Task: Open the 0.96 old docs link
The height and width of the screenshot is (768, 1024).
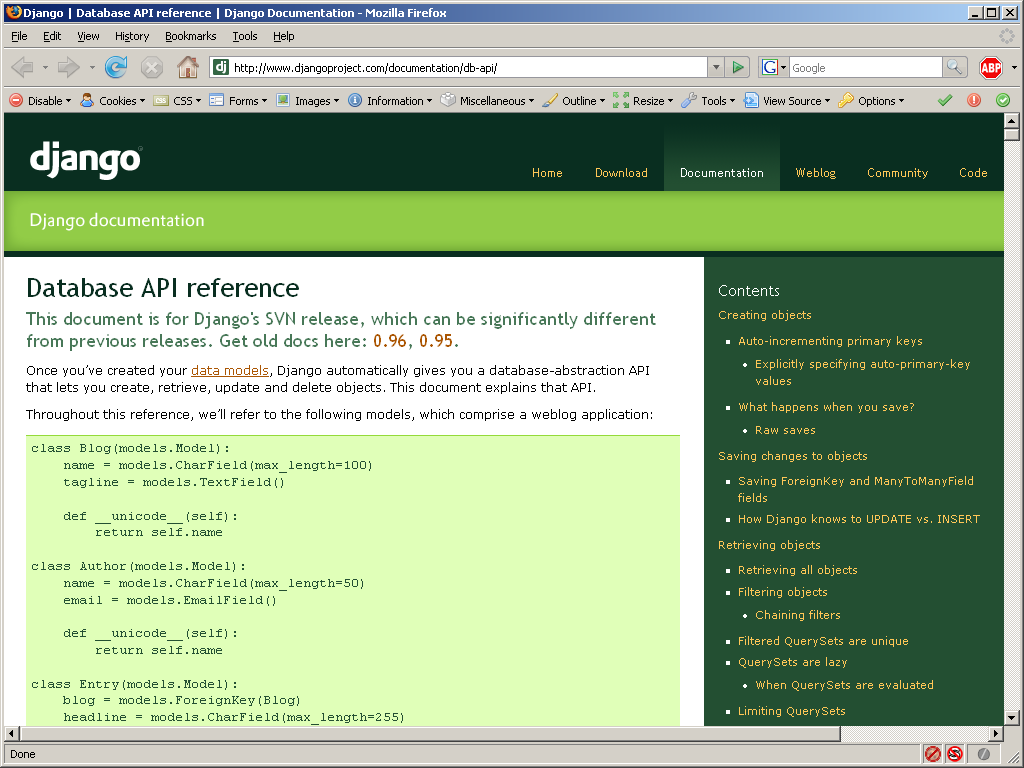Action: coord(392,341)
